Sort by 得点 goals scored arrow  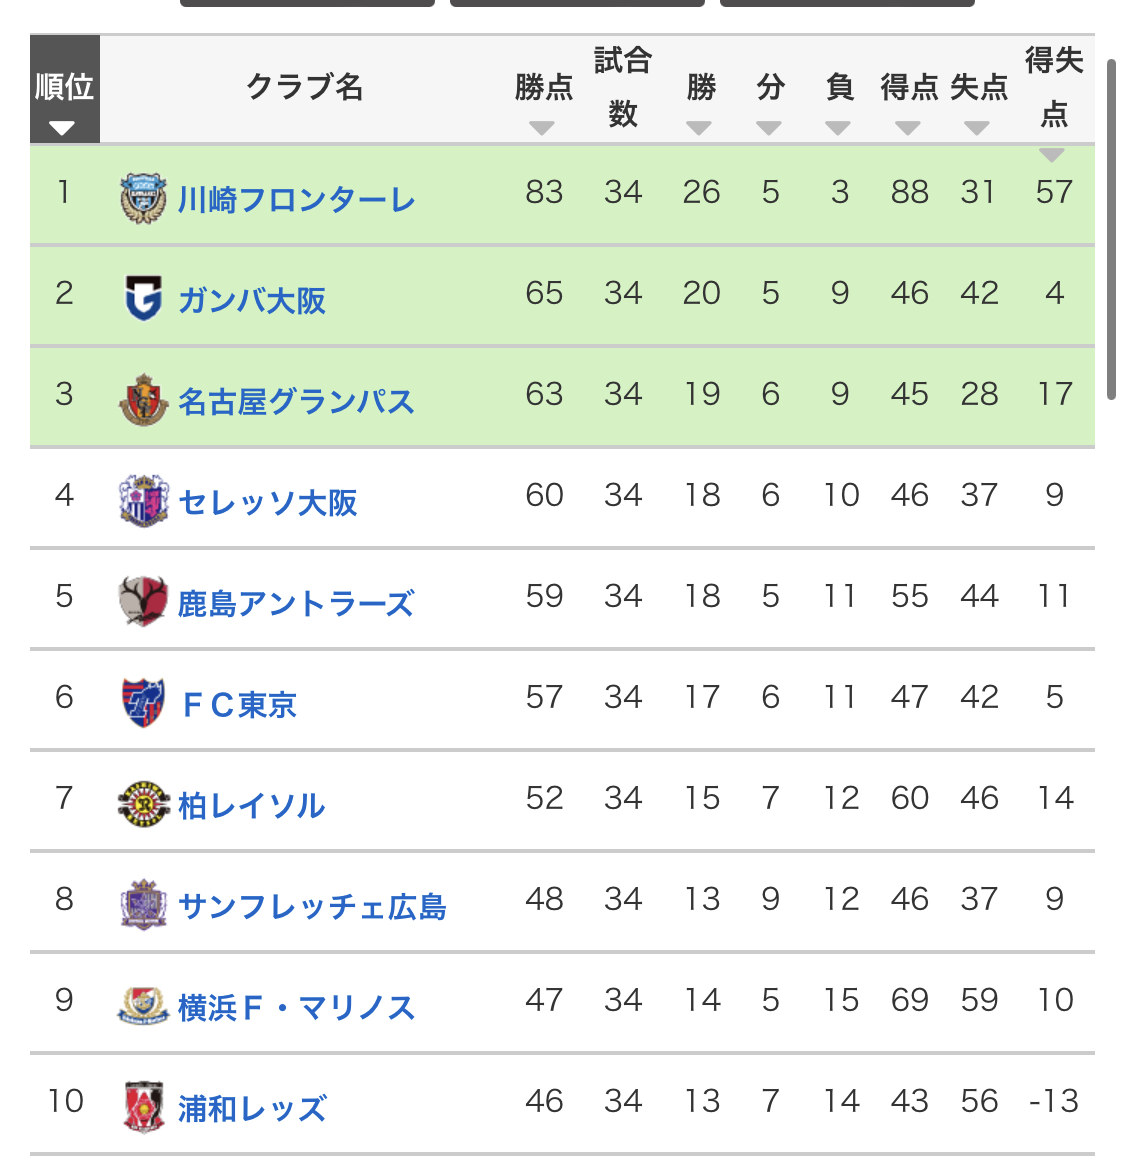pos(908,128)
